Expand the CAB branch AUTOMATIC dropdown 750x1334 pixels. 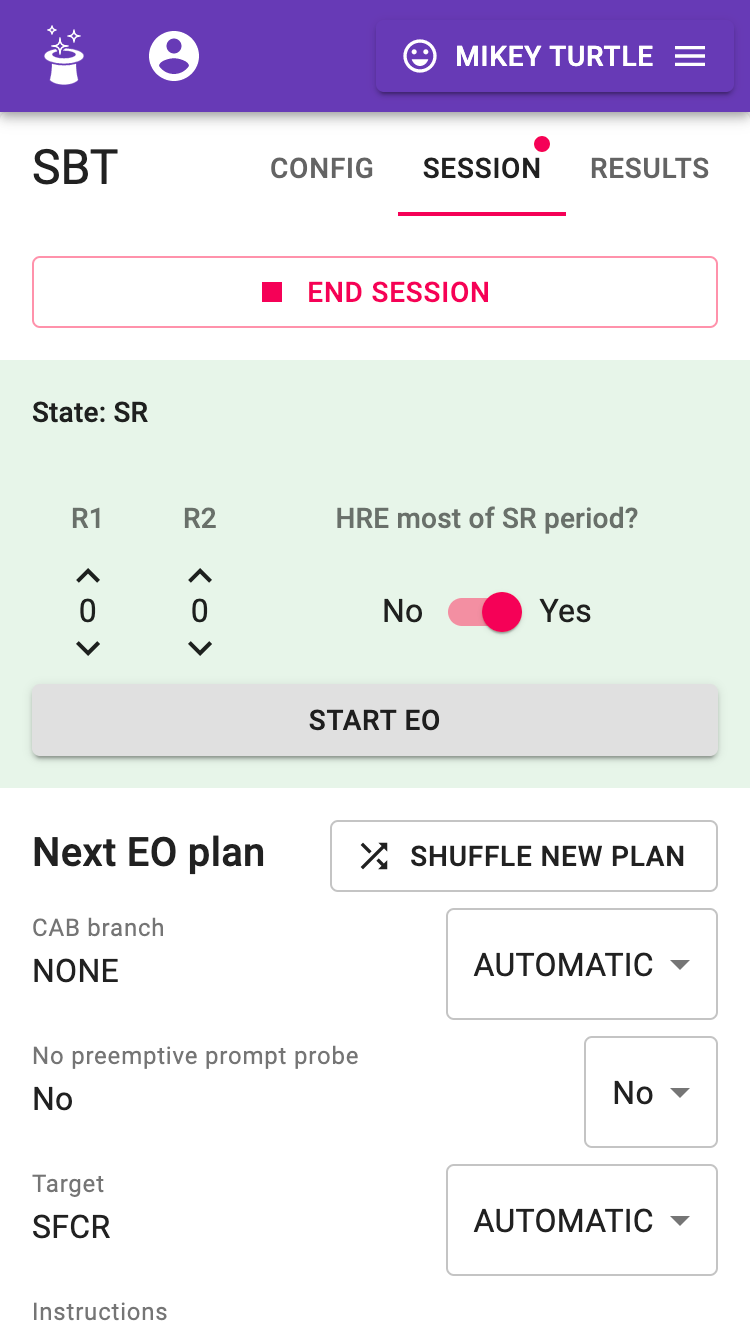click(582, 964)
